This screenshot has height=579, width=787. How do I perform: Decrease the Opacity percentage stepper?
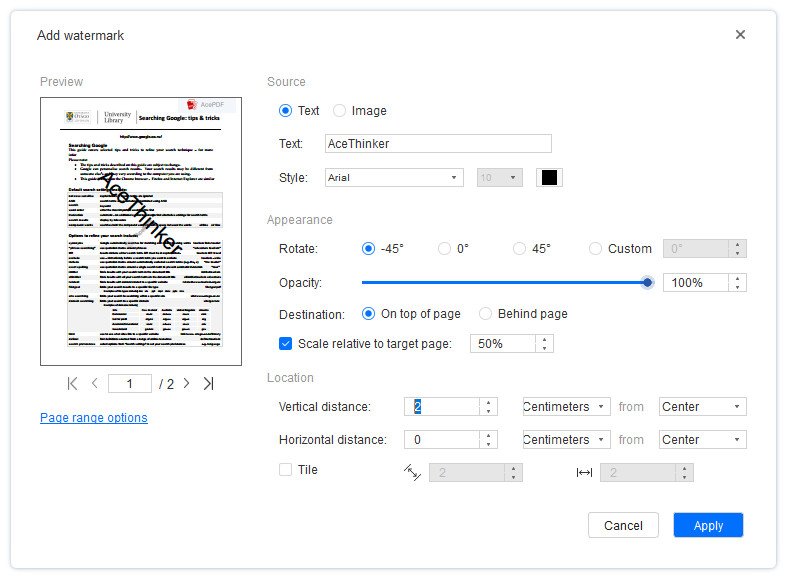[737, 287]
